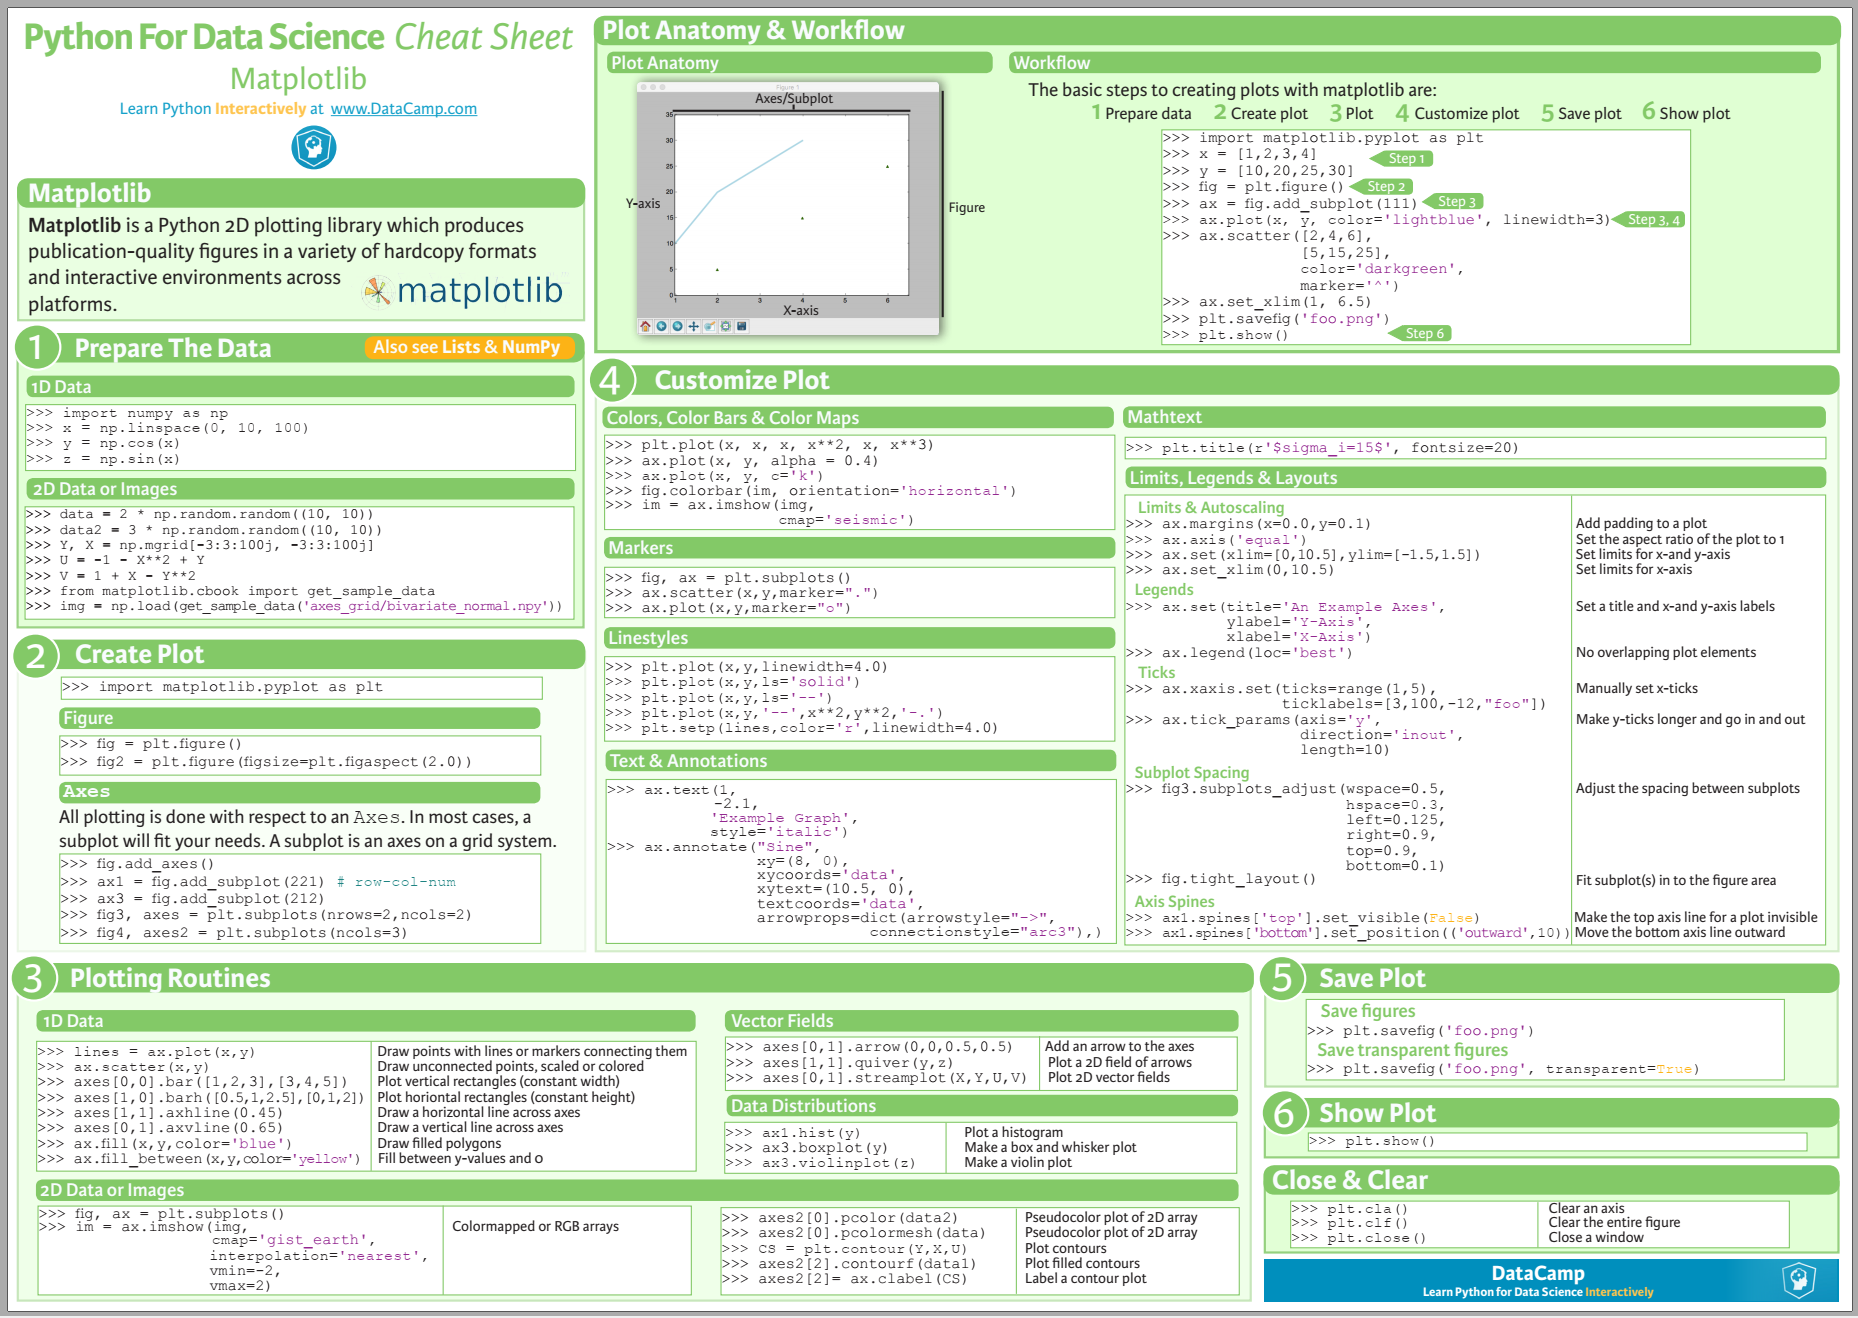Click the 'Axes/Subplot' label in the figure
The image size is (1858, 1318).
pyautogui.click(x=793, y=98)
